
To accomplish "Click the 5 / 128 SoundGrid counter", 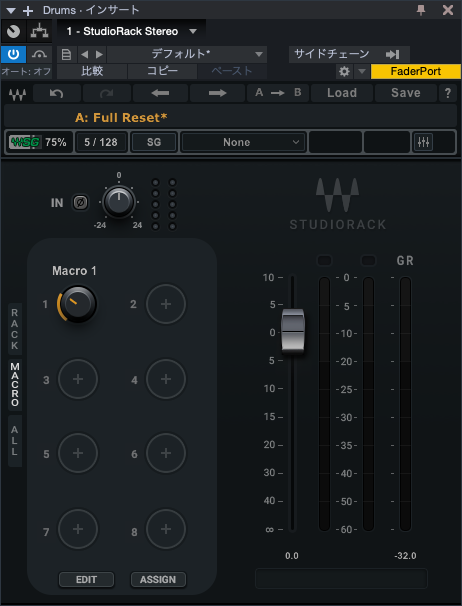I will 101,142.
